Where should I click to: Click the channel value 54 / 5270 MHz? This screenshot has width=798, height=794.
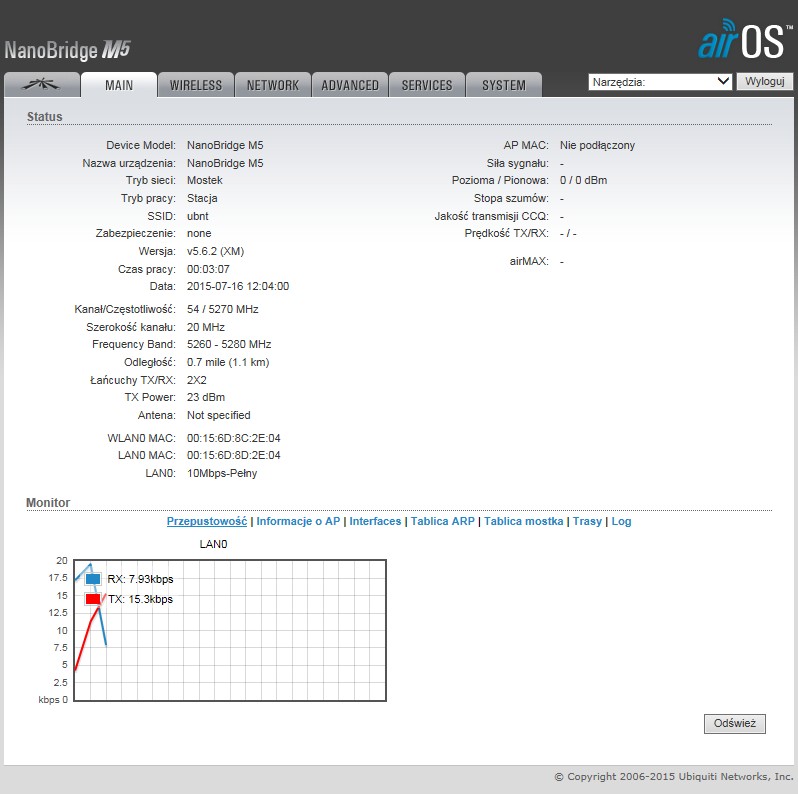click(x=222, y=309)
